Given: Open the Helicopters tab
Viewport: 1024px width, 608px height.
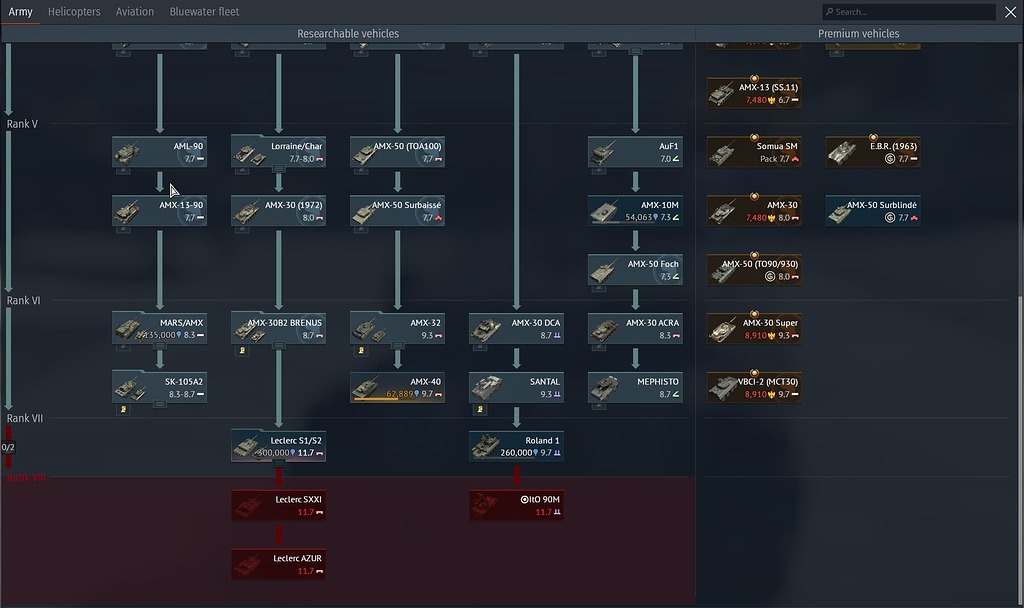Looking at the screenshot, I should pyautogui.click(x=74, y=11).
